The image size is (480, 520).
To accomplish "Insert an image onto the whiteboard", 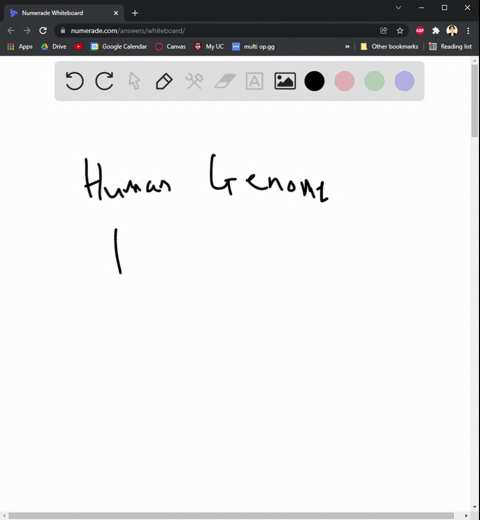I will (x=285, y=81).
